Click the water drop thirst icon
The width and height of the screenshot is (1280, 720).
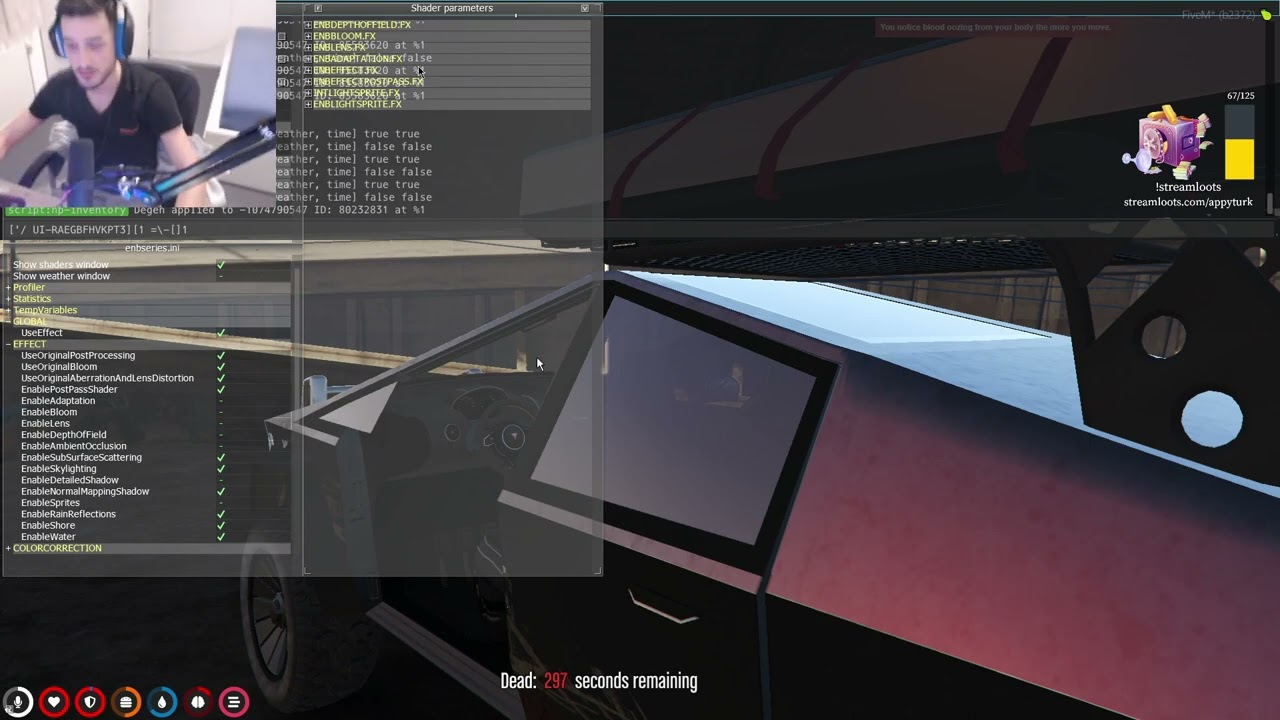tap(162, 702)
